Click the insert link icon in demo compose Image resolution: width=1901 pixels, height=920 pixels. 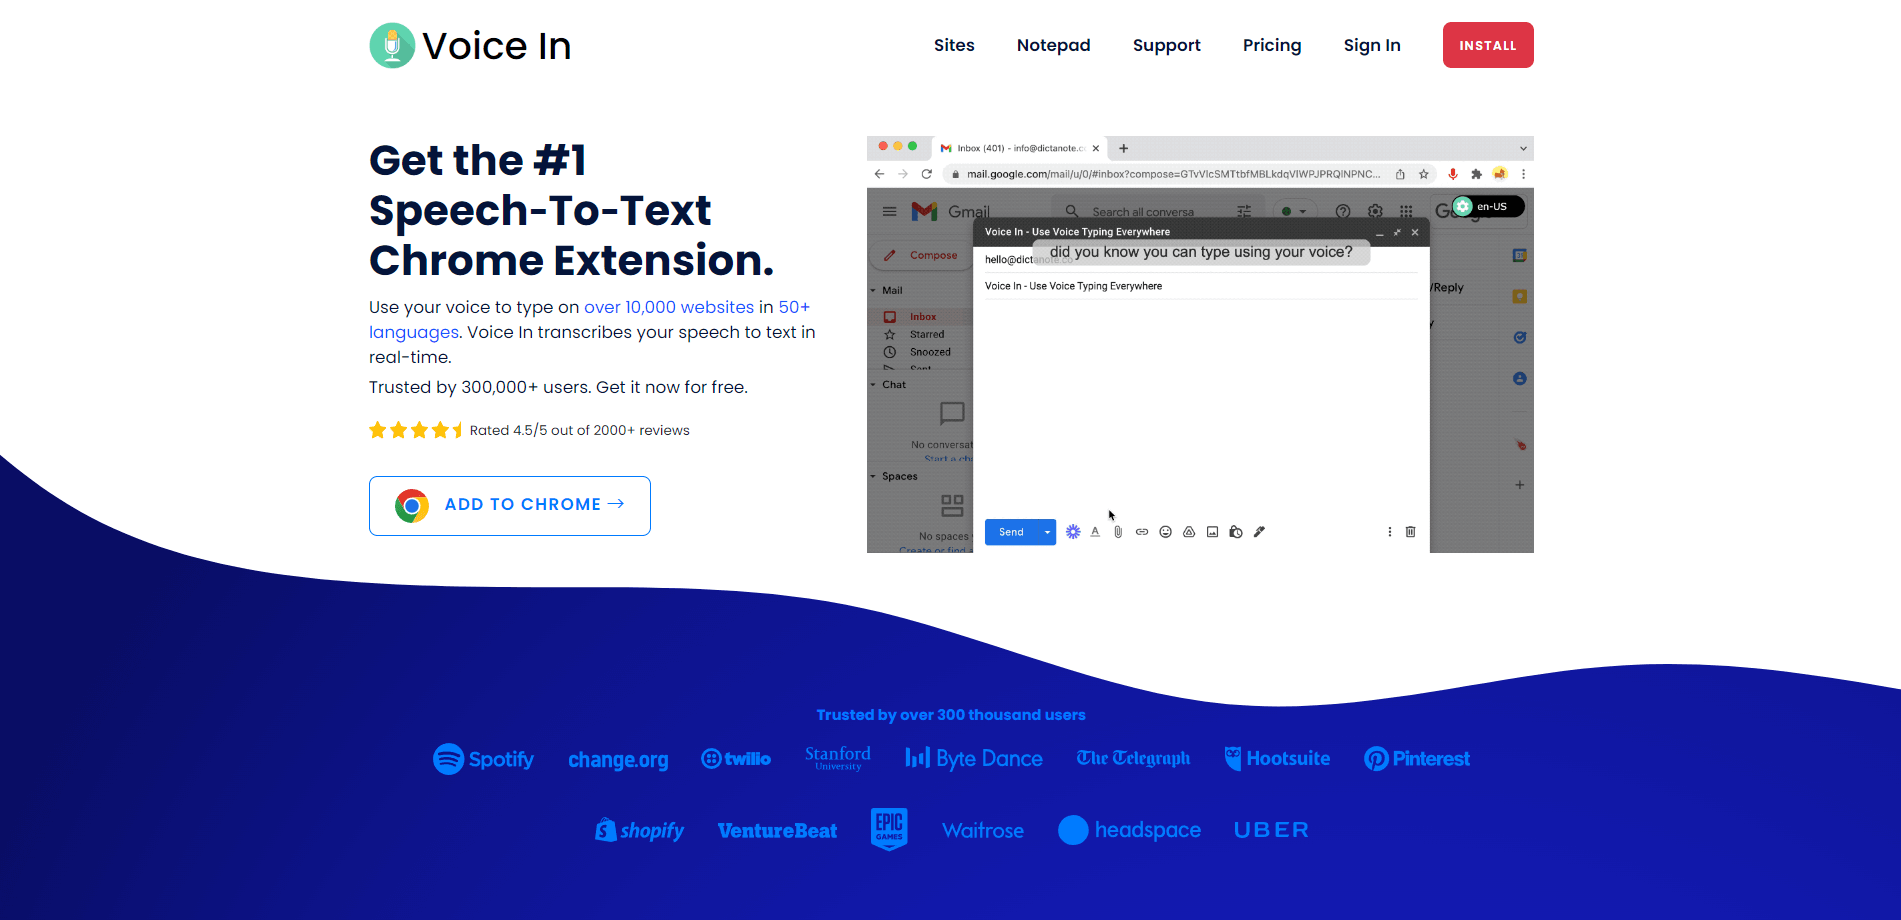coord(1141,532)
